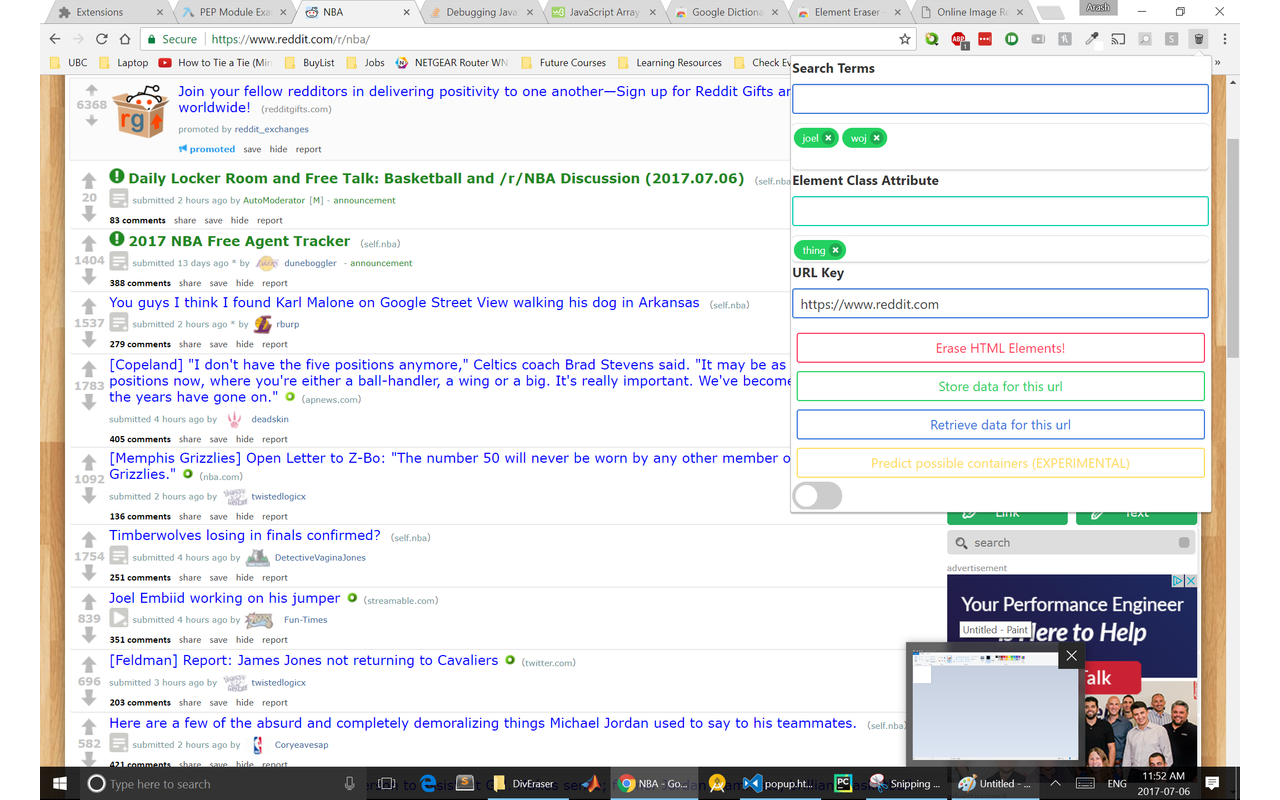The height and width of the screenshot is (800, 1280).
Task: Switch to the Online Image tab
Action: (972, 12)
